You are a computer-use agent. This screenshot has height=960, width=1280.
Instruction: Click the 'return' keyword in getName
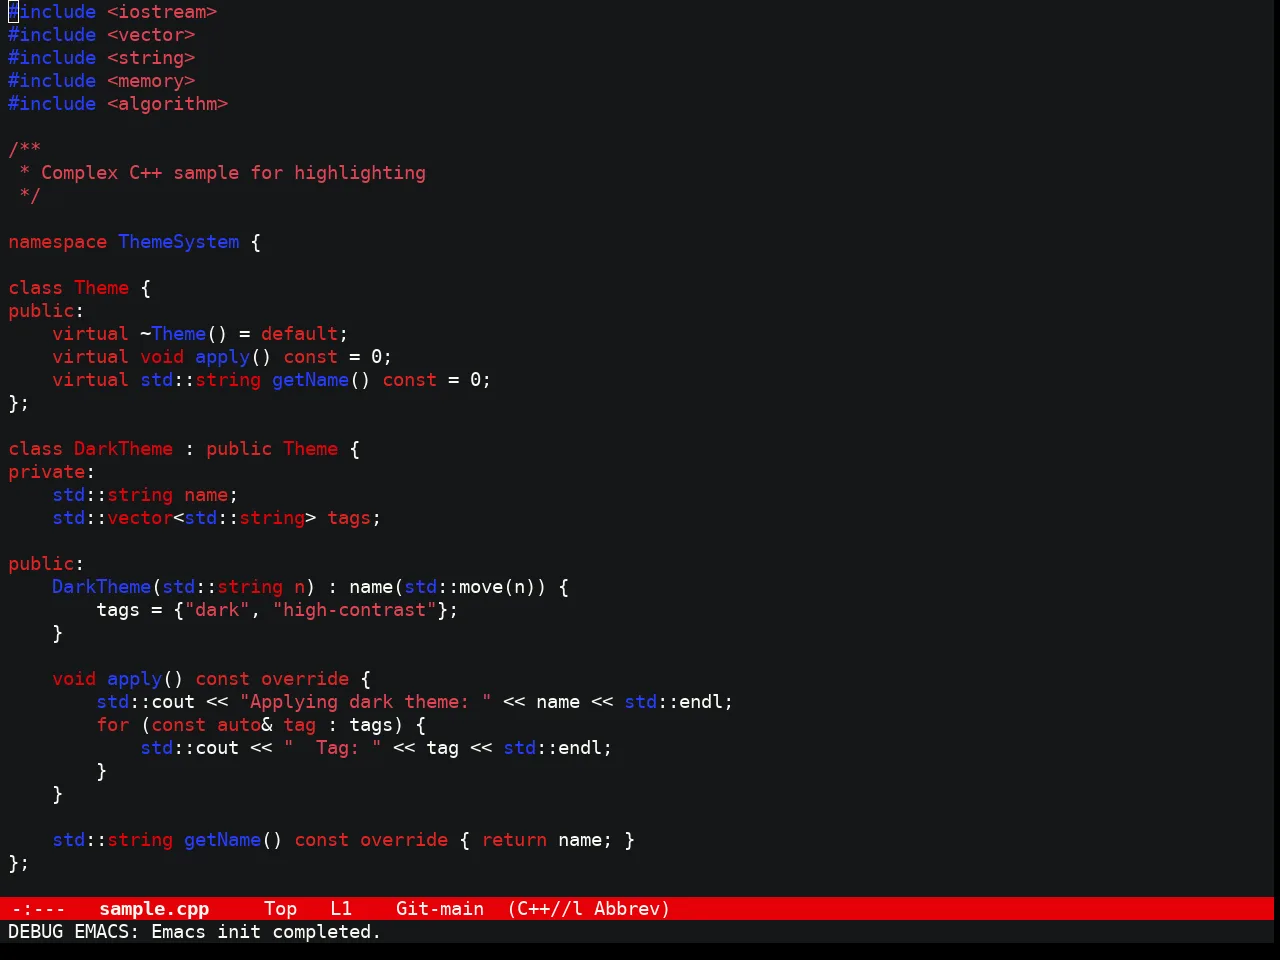click(x=514, y=840)
